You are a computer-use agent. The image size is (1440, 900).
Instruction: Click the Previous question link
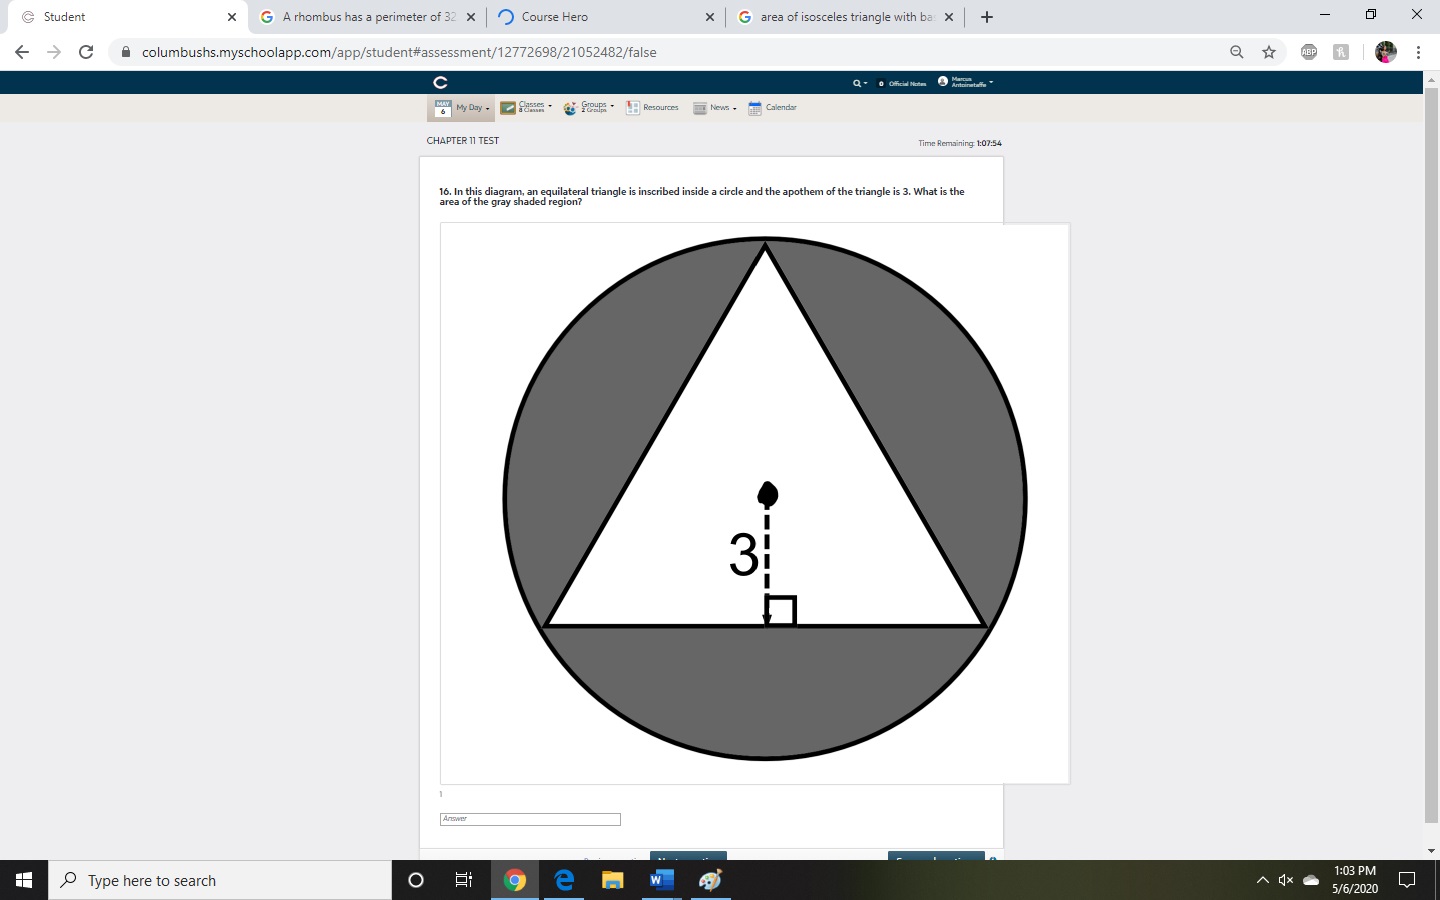click(614, 858)
